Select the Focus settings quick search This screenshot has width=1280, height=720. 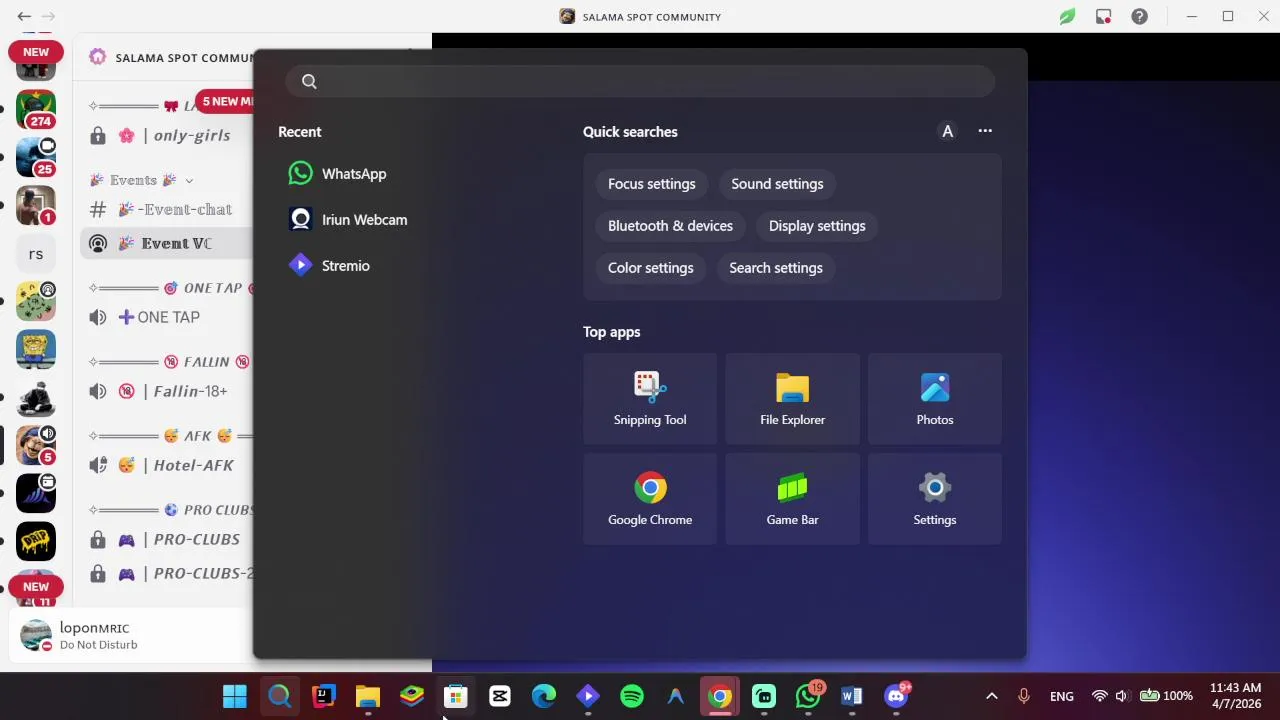pos(651,184)
